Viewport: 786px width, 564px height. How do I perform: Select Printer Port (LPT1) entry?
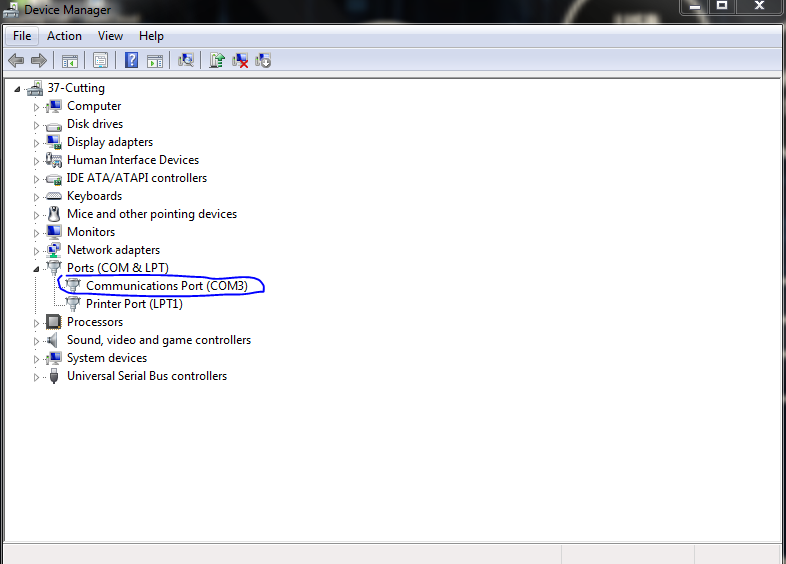click(x=134, y=304)
